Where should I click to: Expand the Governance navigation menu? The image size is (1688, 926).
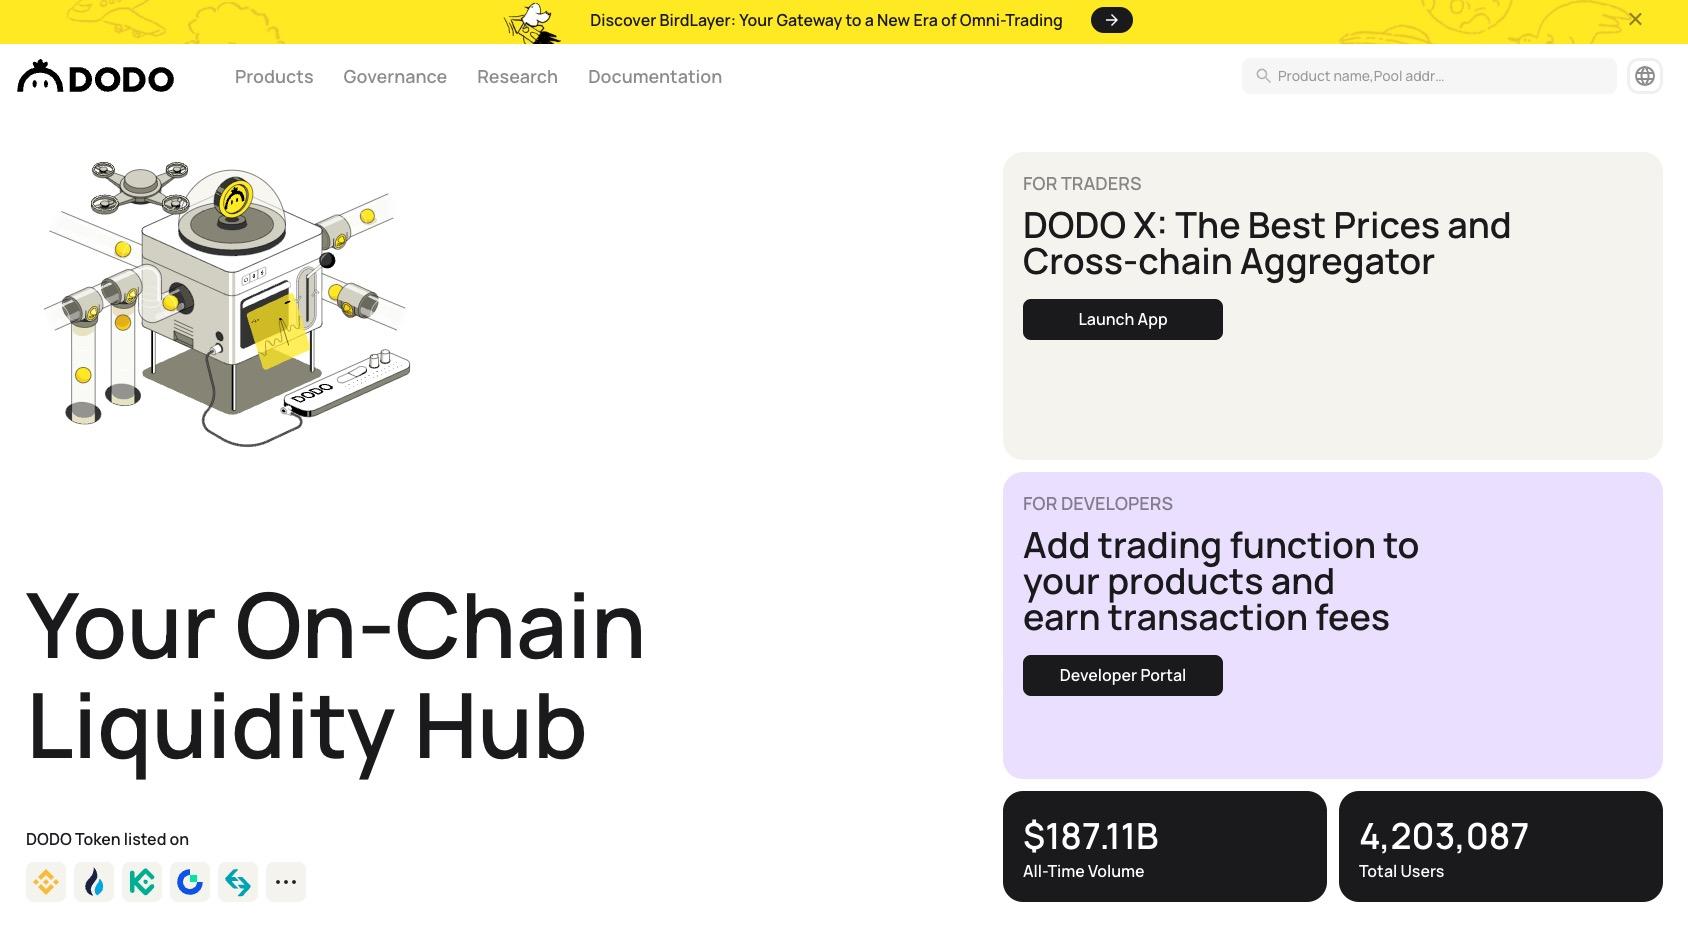395,77
